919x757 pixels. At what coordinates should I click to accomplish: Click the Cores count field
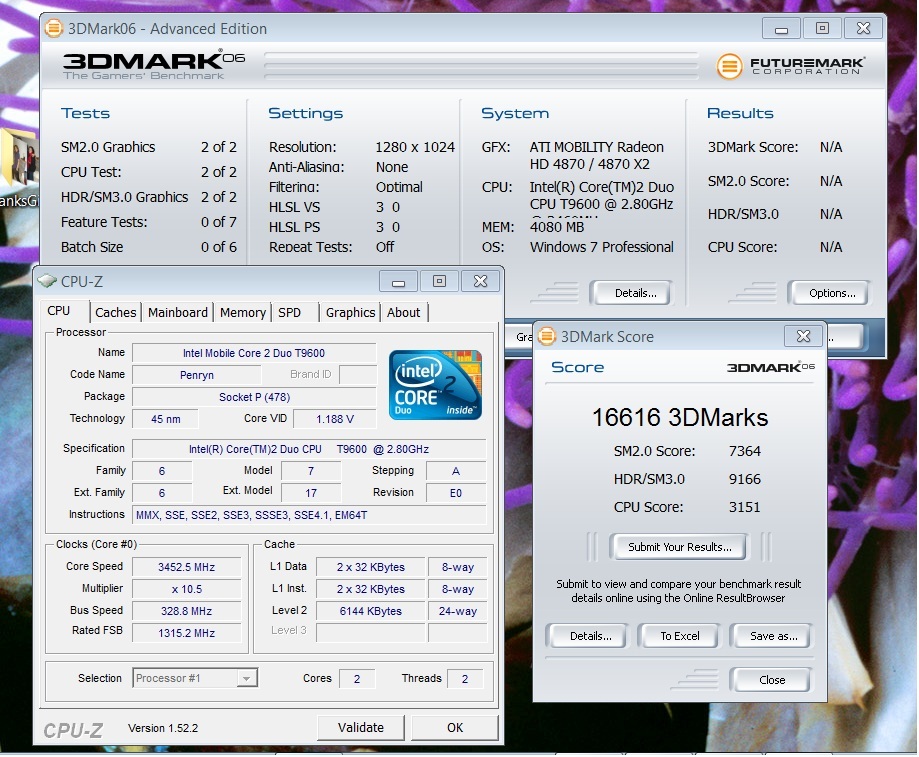[357, 678]
